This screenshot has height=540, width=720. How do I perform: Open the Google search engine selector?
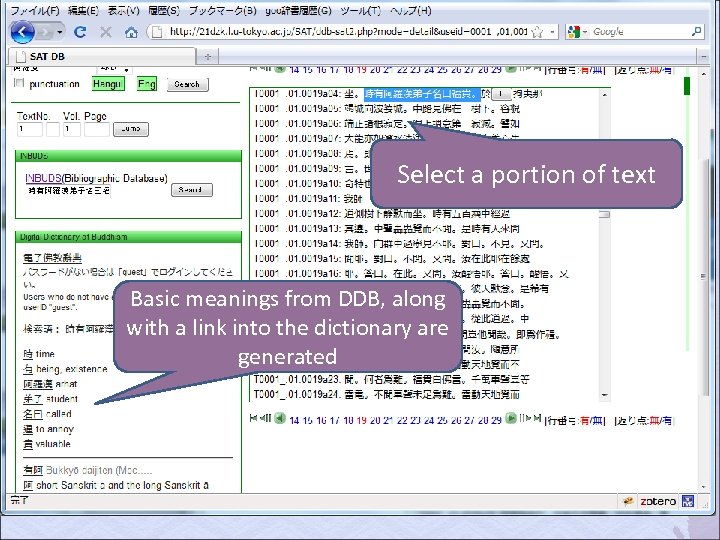coord(578,32)
